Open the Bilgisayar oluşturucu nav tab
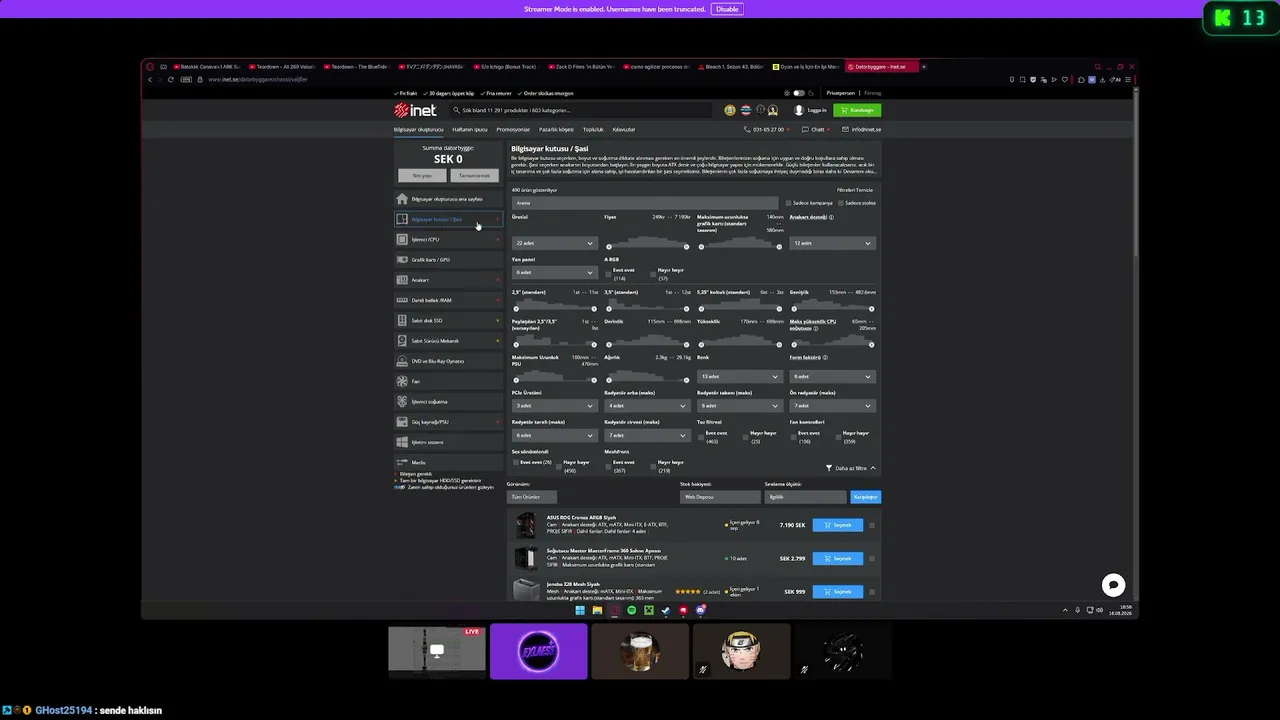 click(418, 129)
